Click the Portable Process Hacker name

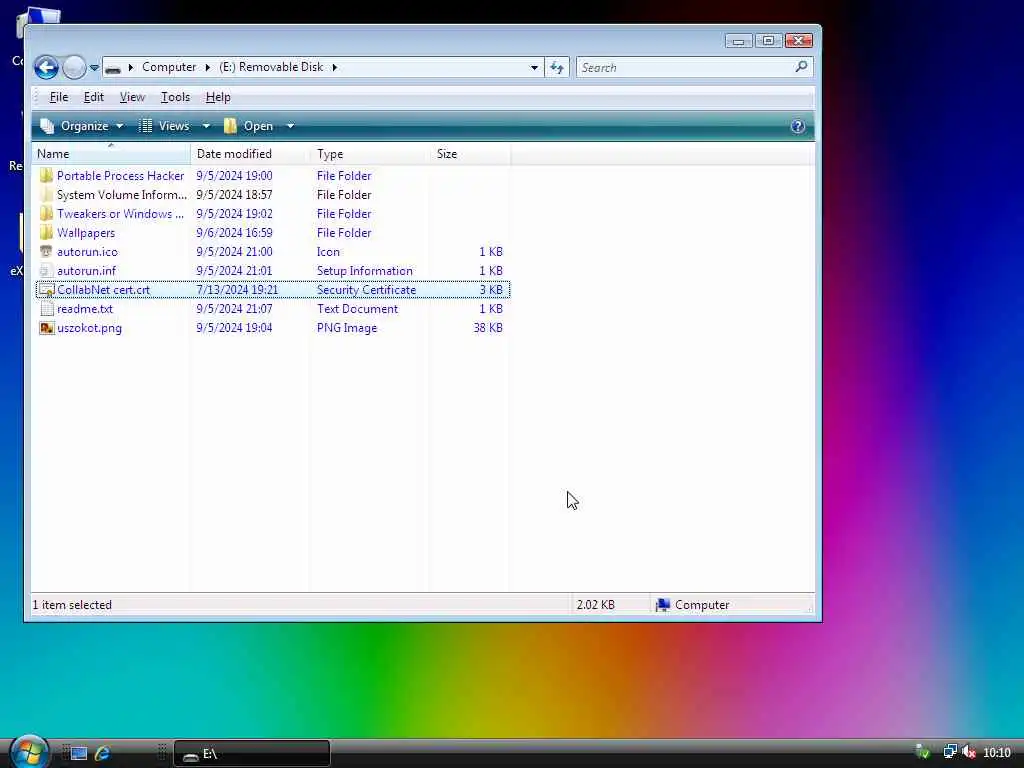120,176
